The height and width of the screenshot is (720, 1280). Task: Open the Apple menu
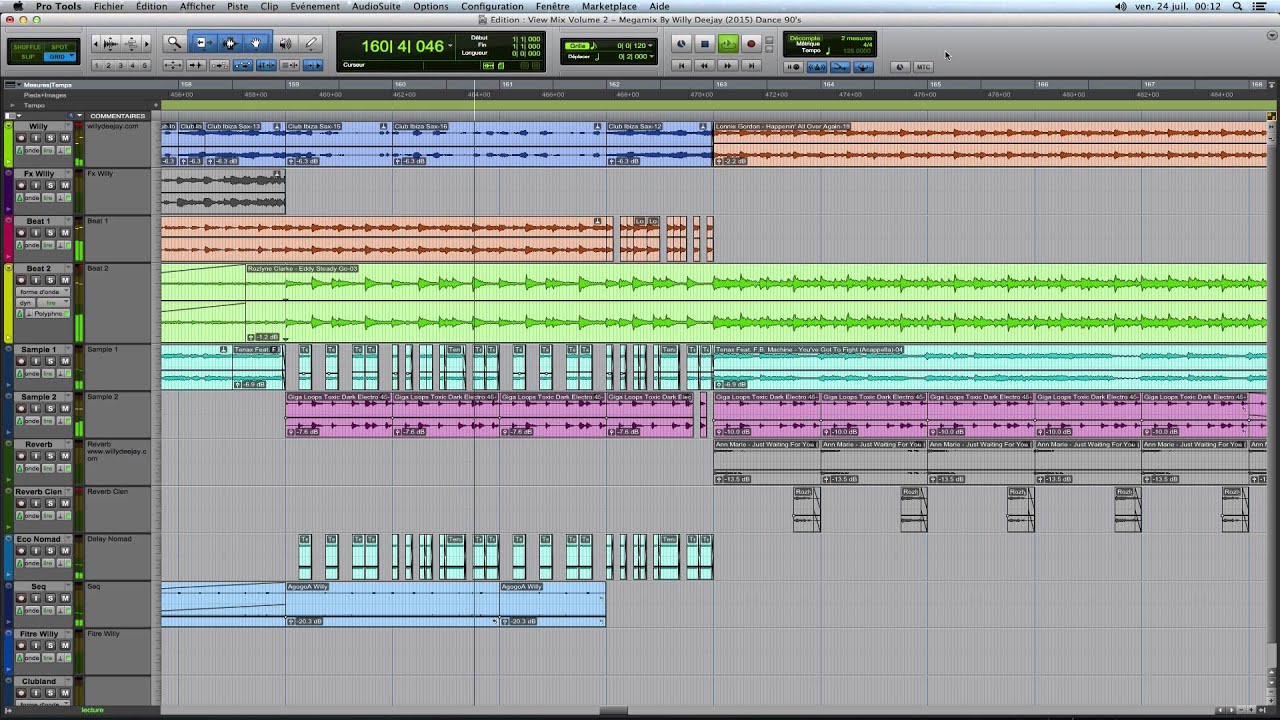(17, 6)
